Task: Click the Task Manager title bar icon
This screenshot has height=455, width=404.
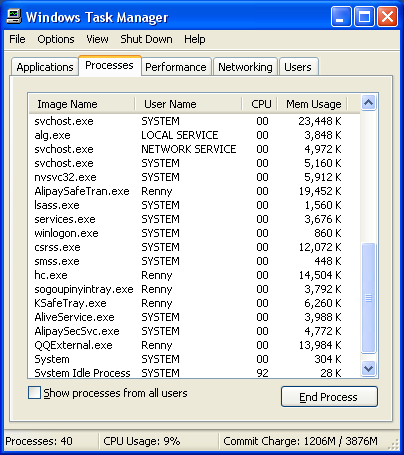Action: [14, 16]
